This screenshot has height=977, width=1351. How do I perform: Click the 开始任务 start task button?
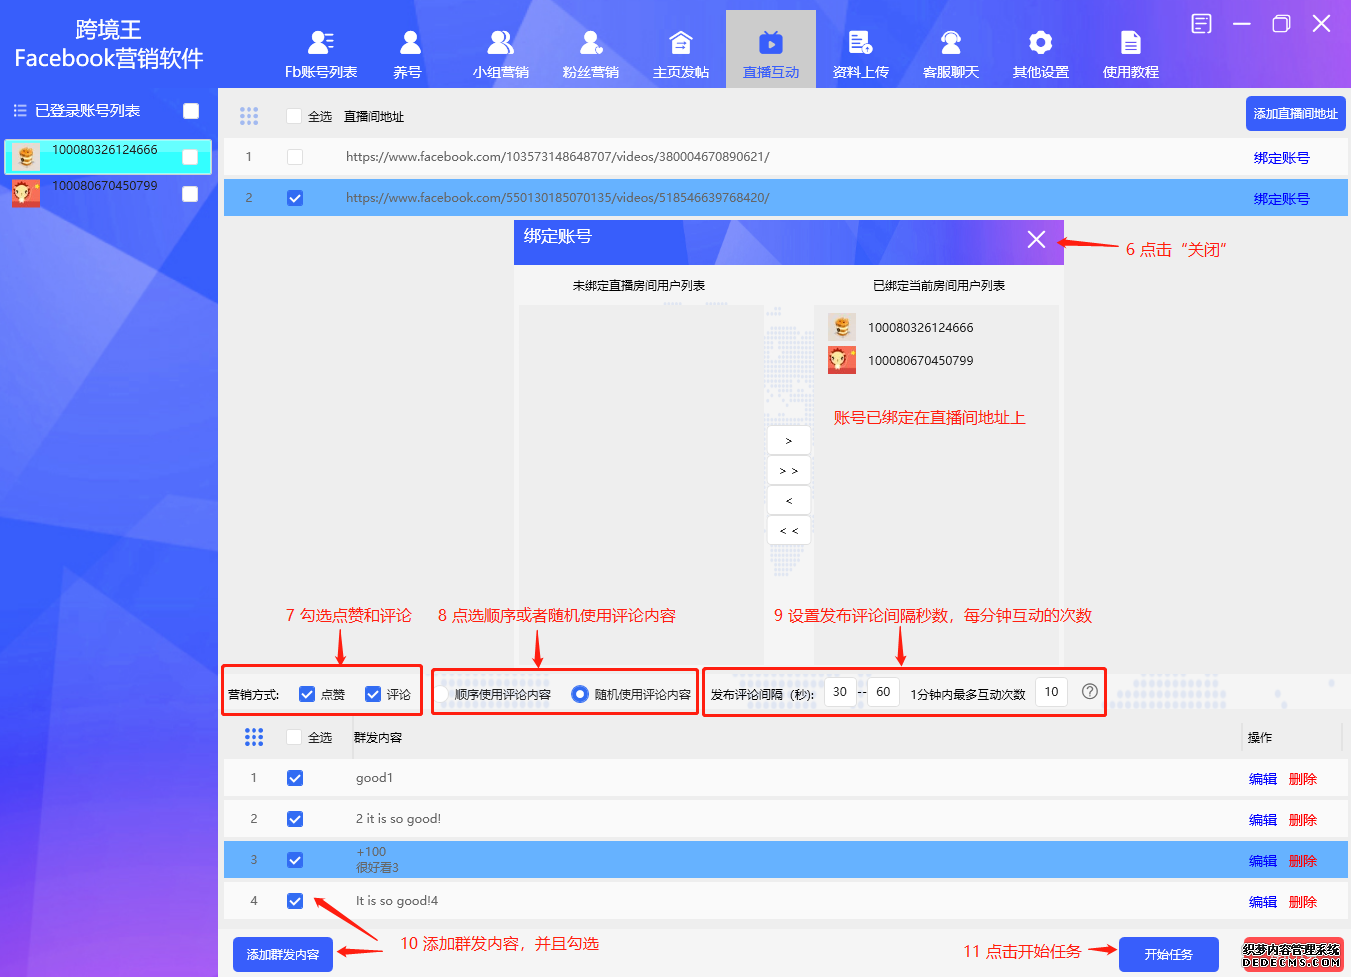tap(1168, 955)
